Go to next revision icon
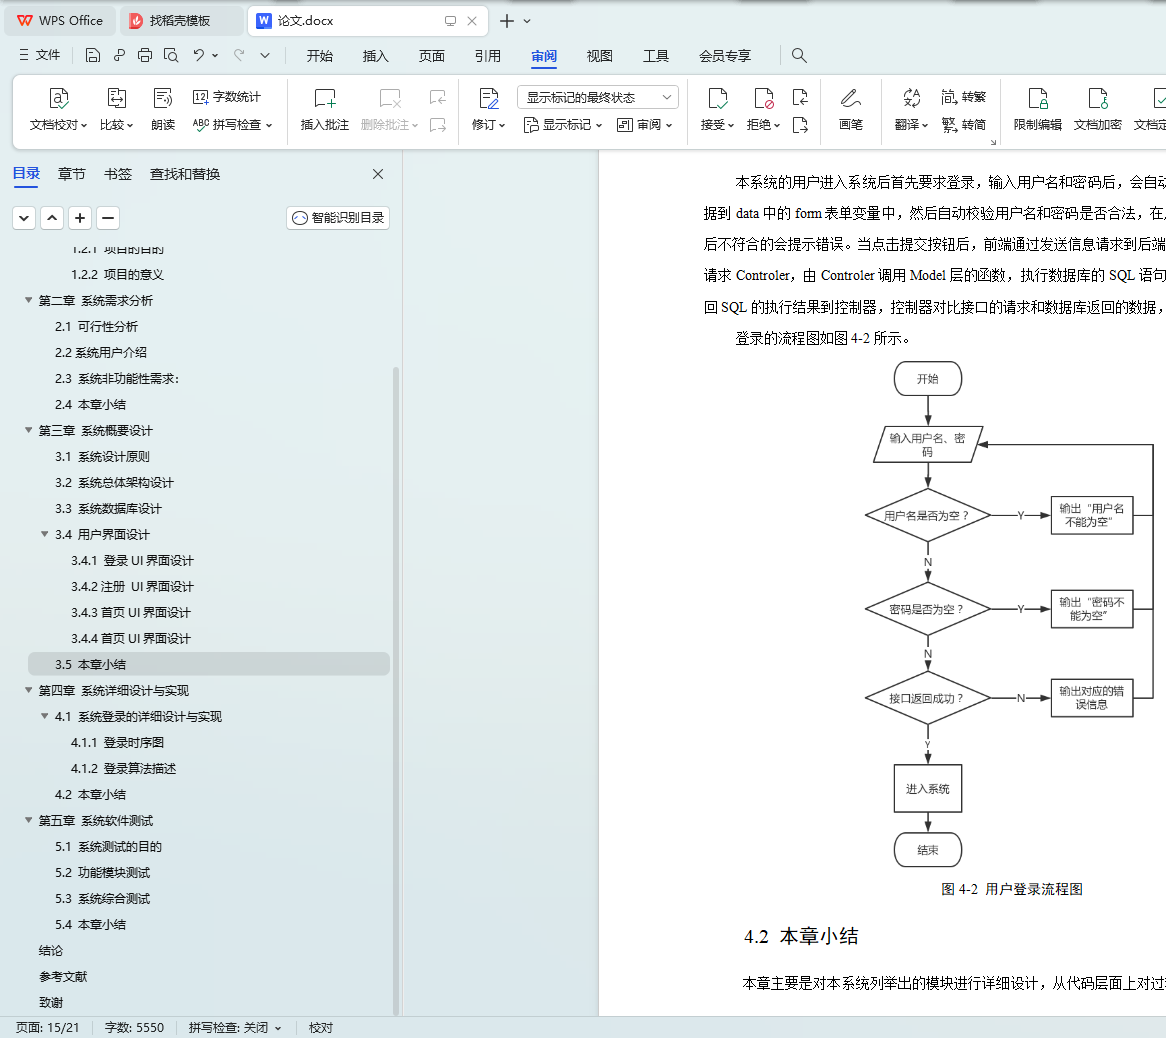The width and height of the screenshot is (1166, 1038). coord(800,125)
